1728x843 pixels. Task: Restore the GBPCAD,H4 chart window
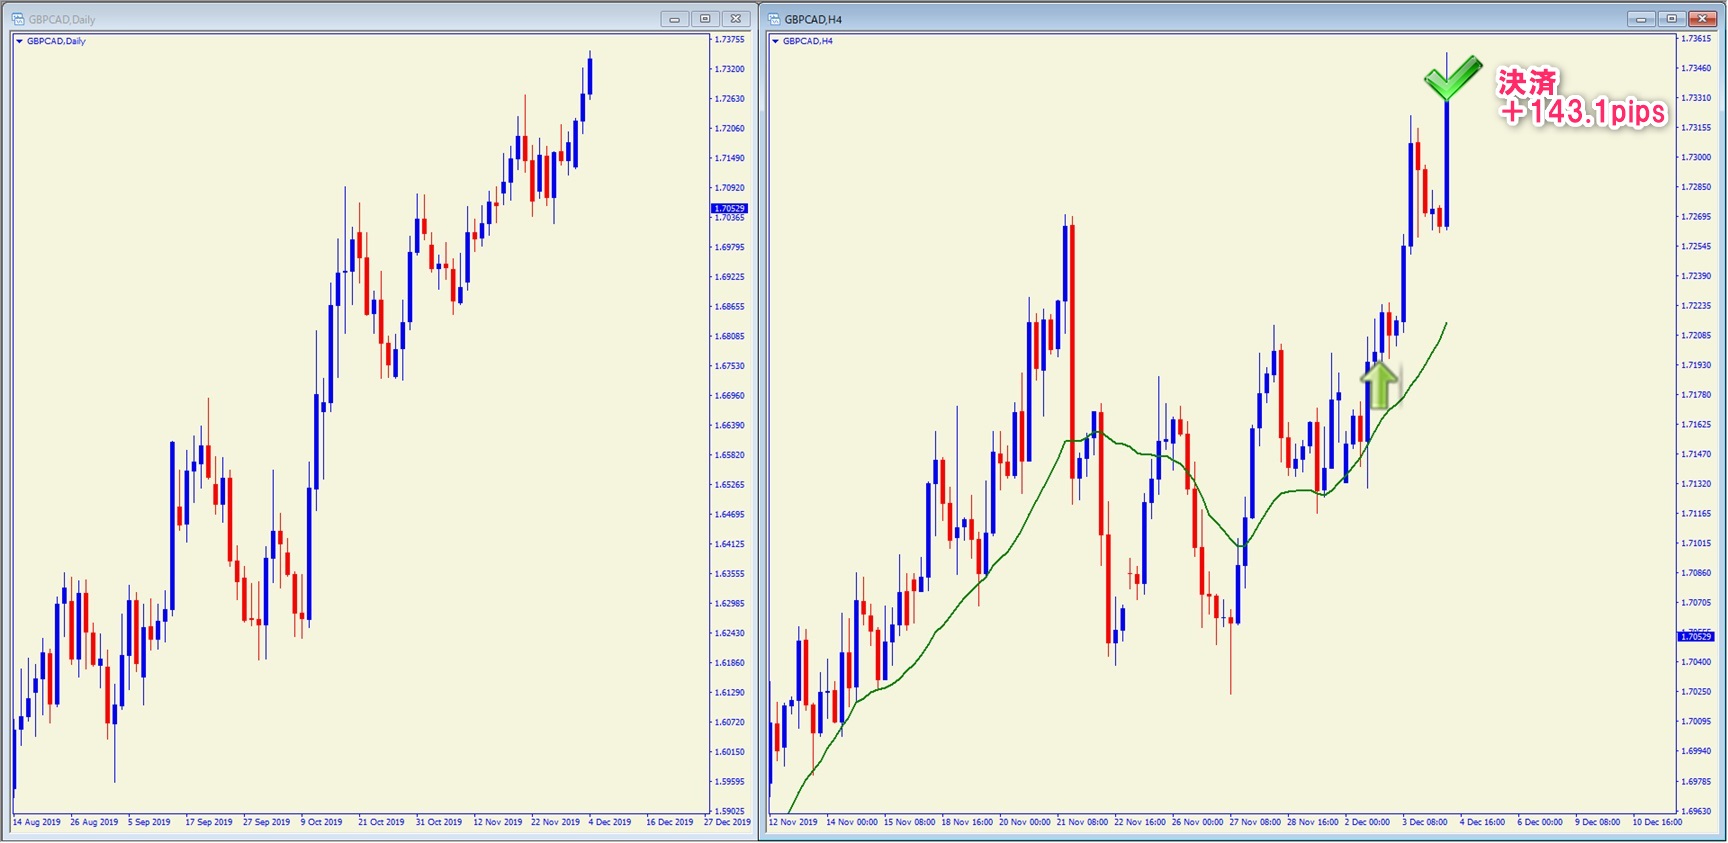(1671, 19)
